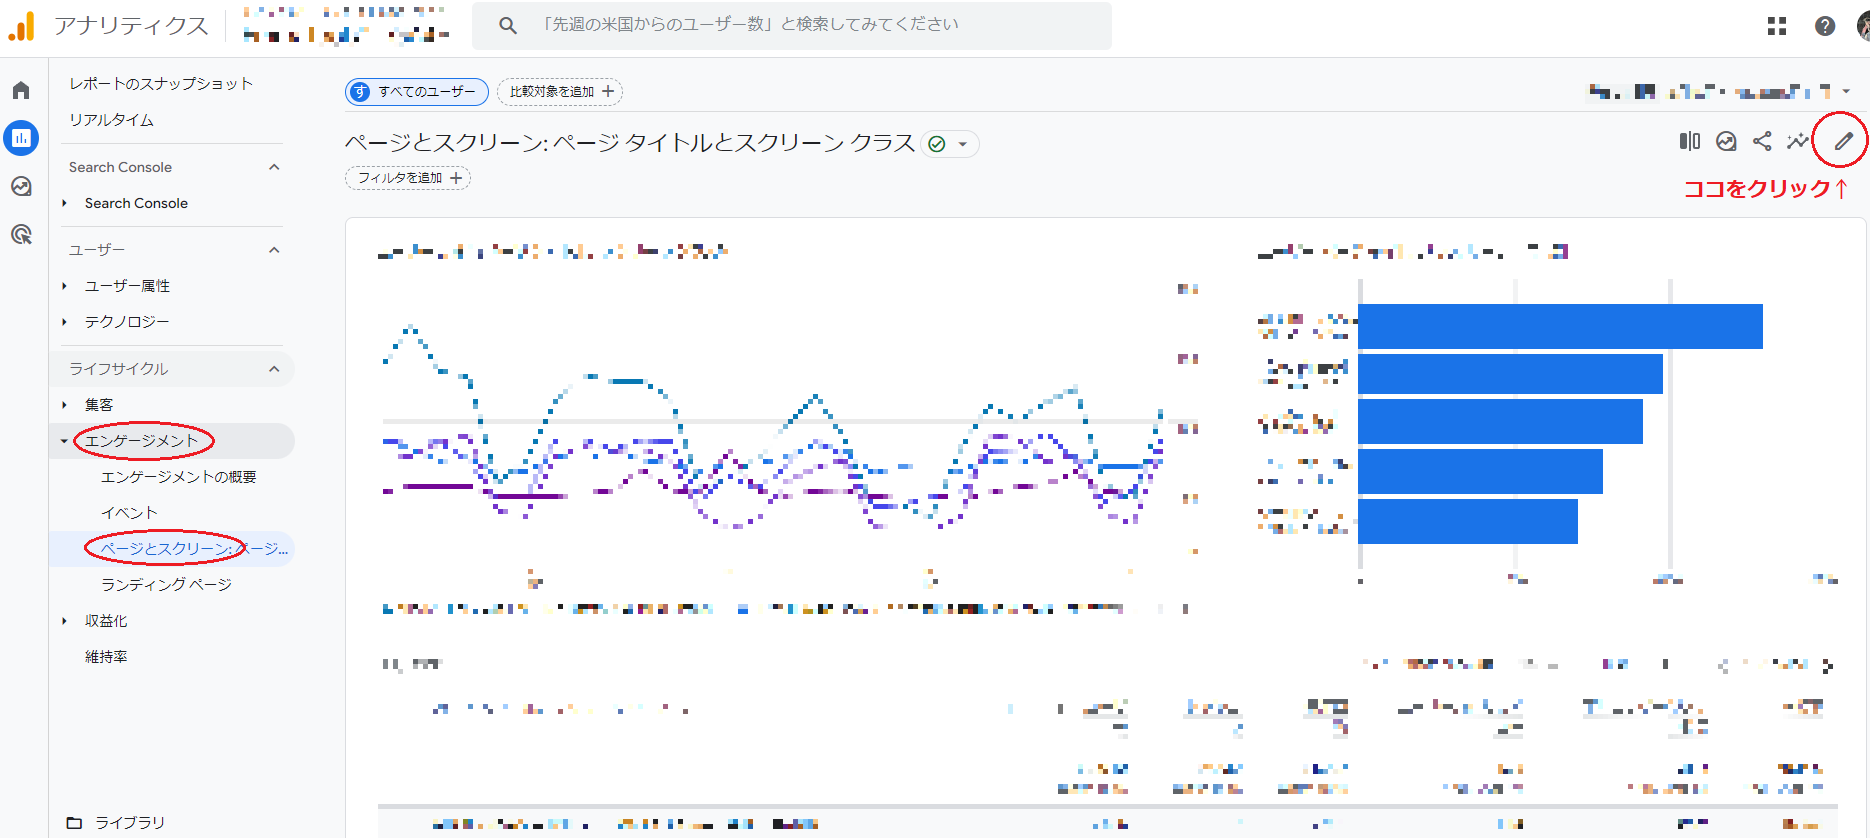1870x838 pixels.
Task: Expand テクノロジー in the sidebar
Action: (x=65, y=322)
